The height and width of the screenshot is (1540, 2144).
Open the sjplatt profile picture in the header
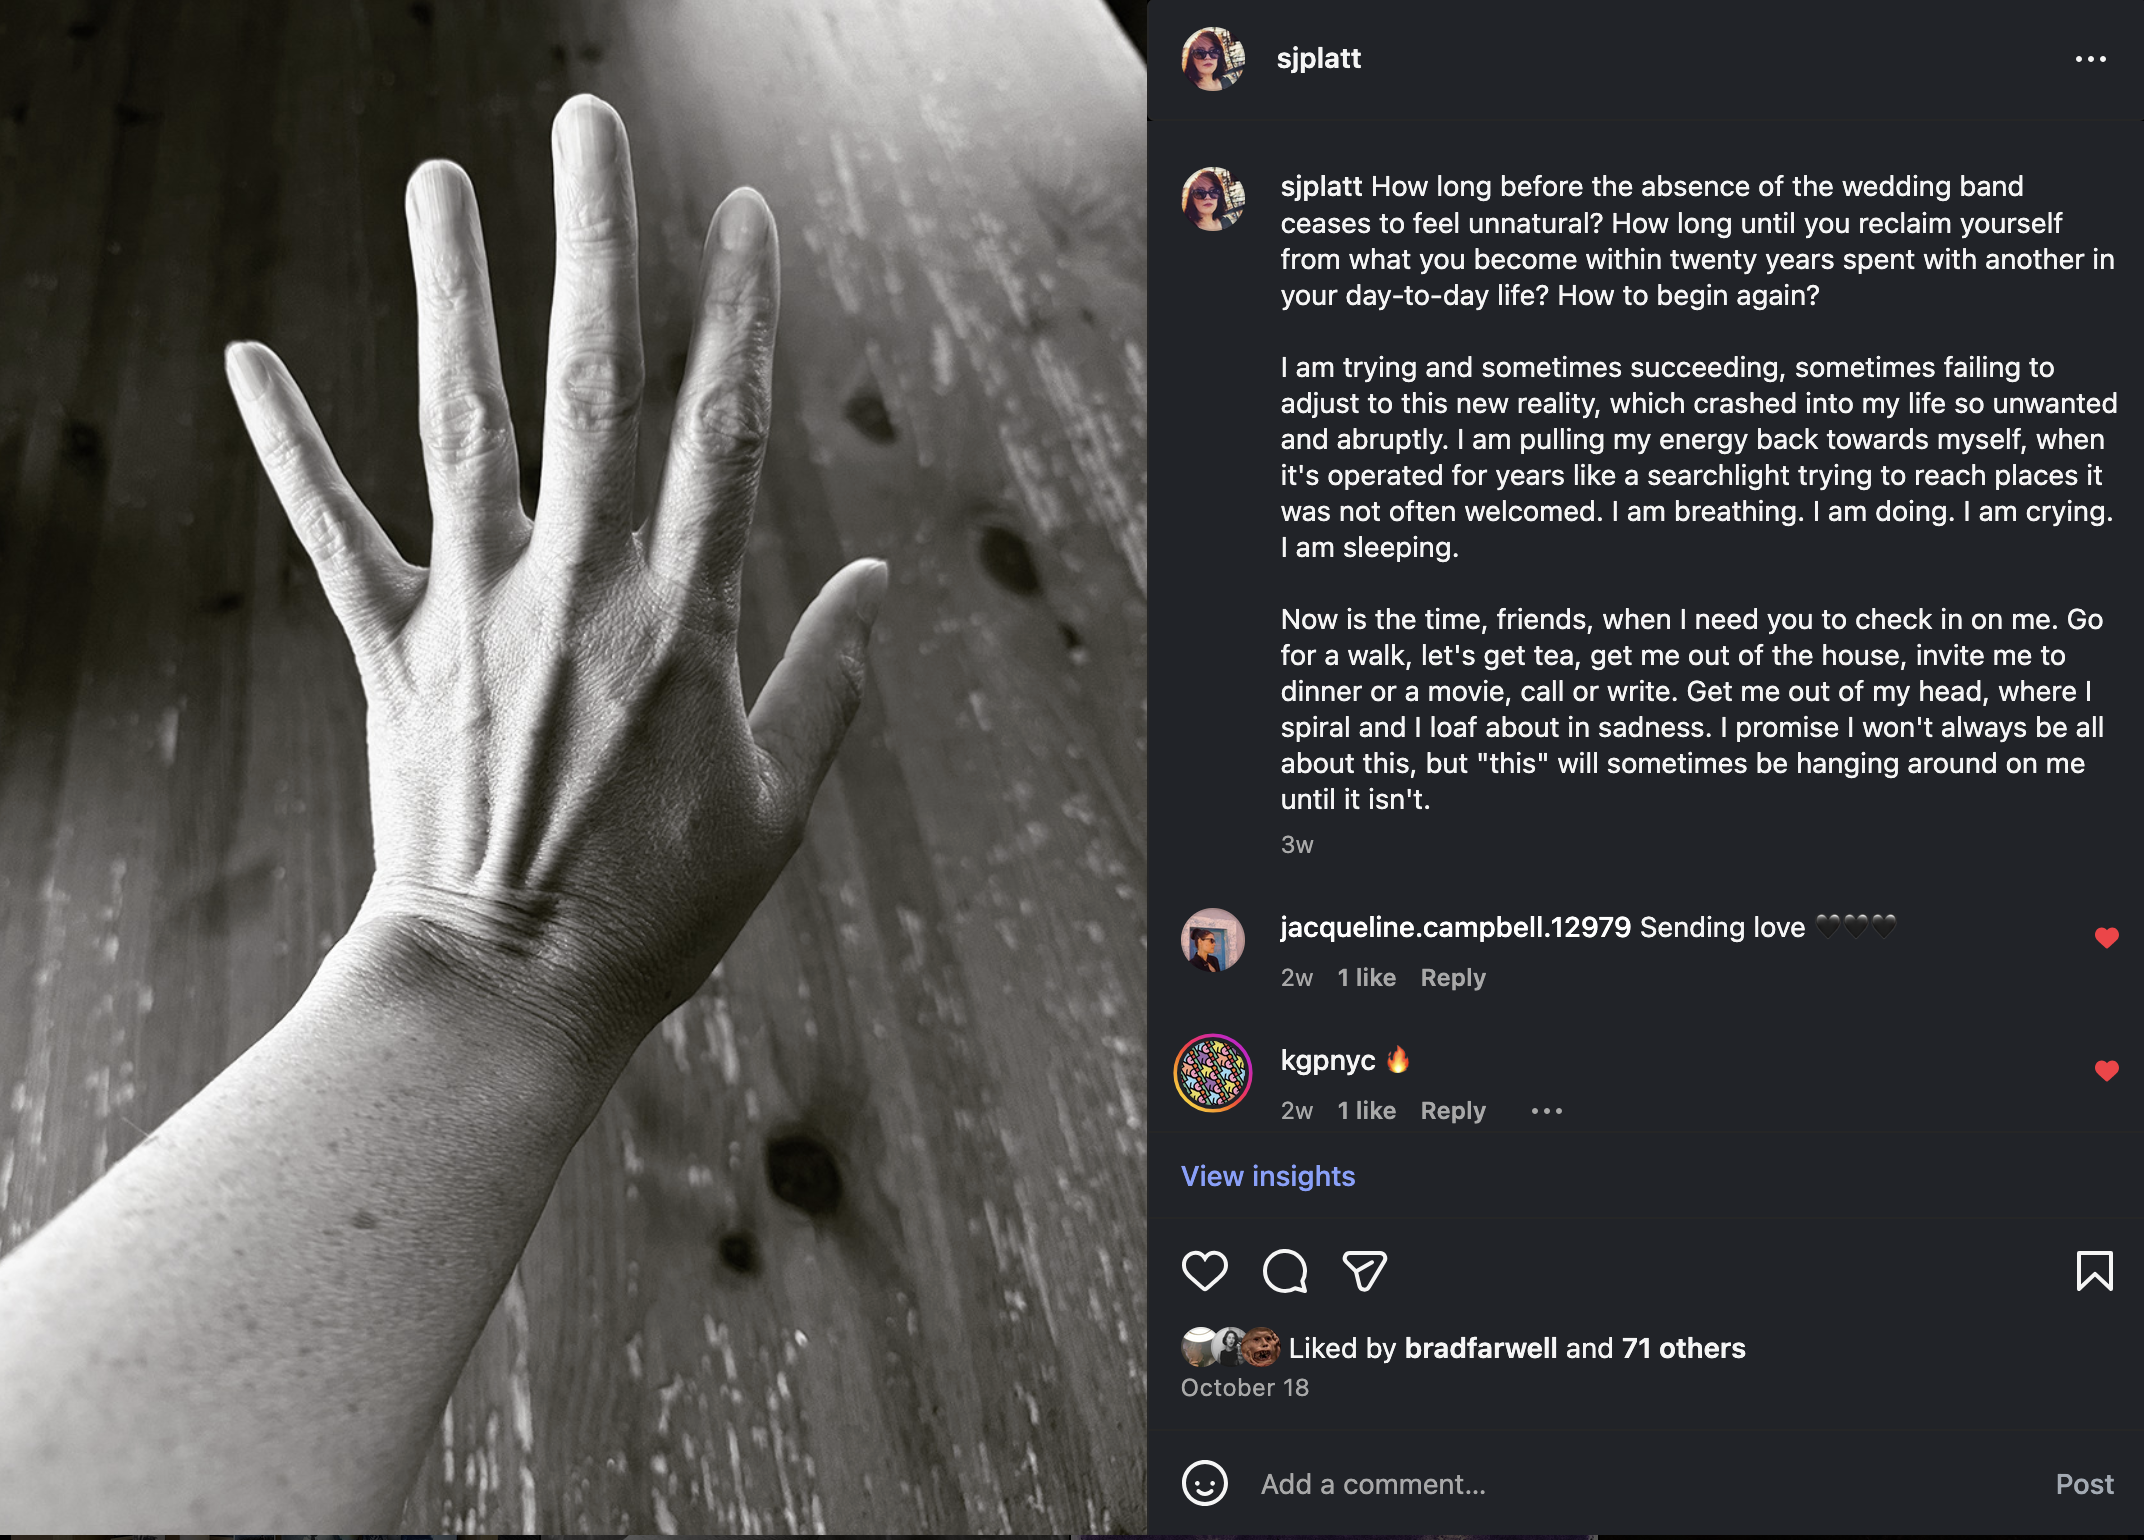(x=1213, y=59)
